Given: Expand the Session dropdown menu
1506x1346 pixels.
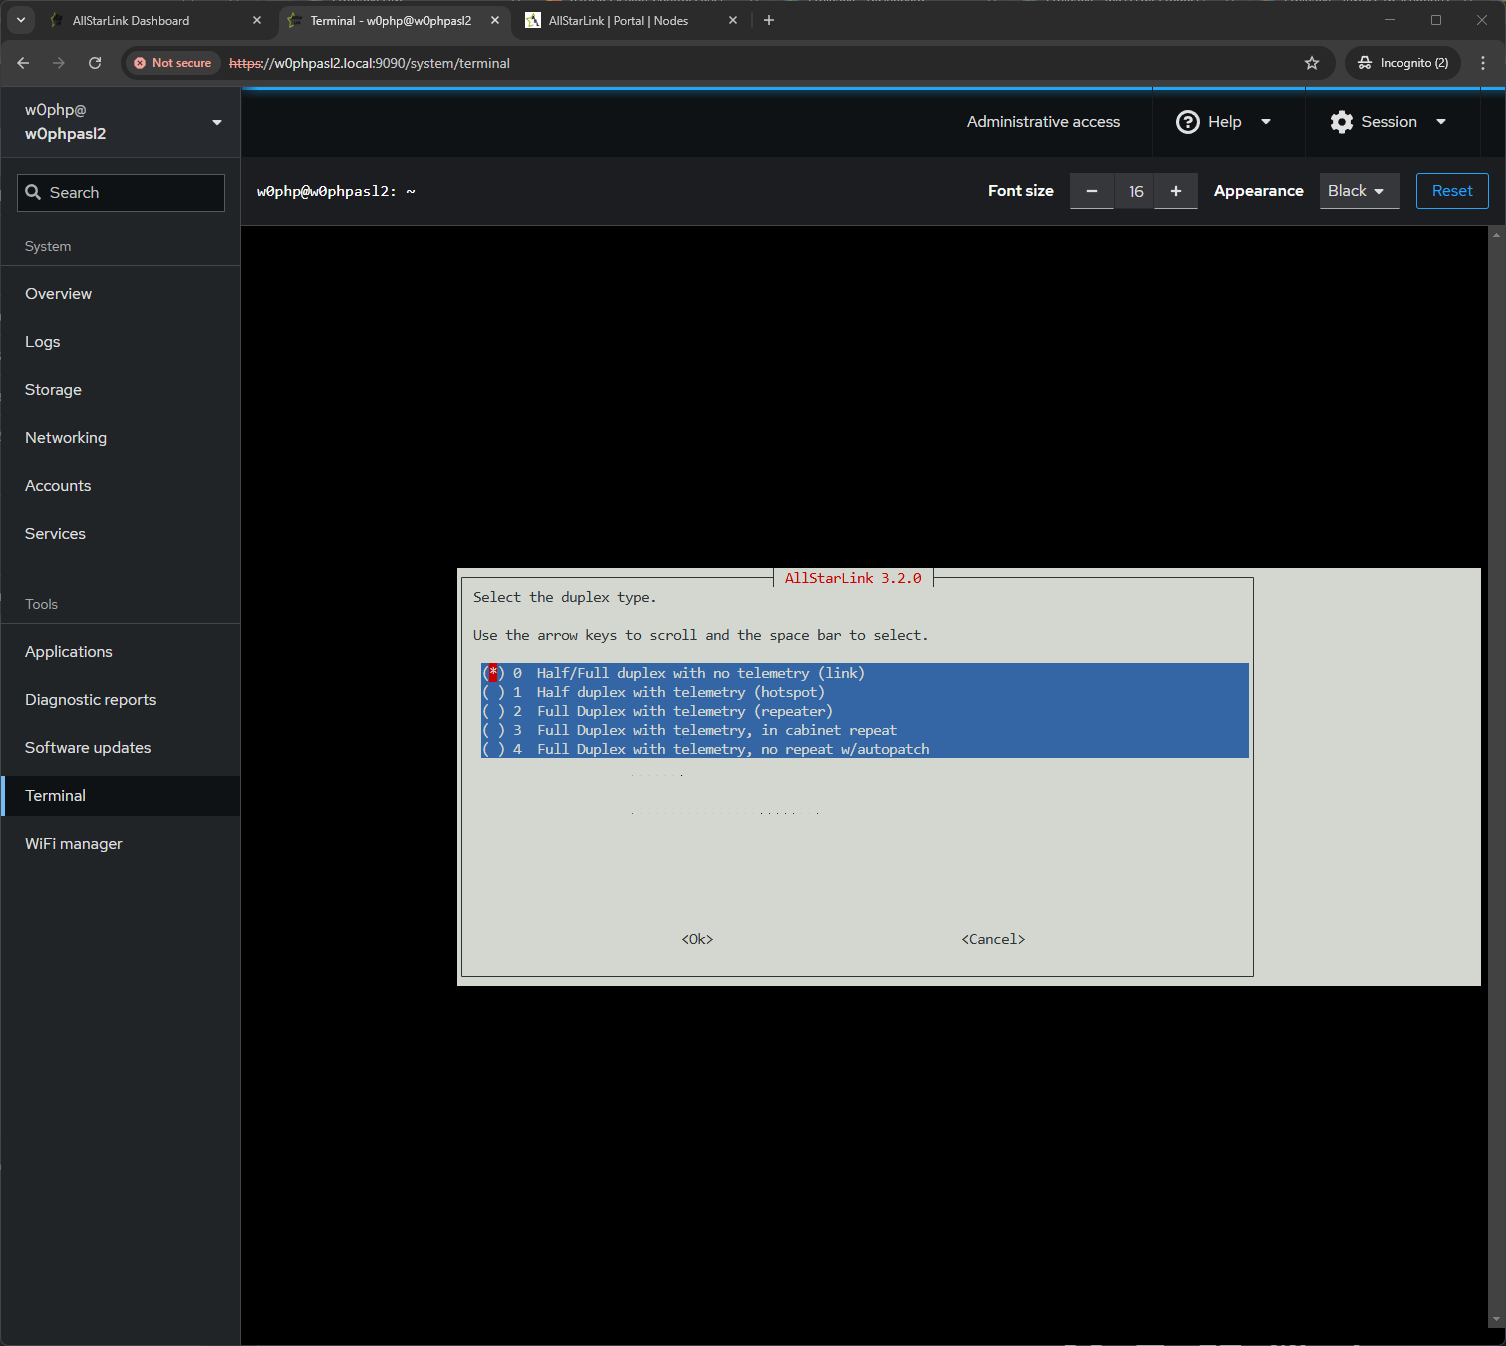Looking at the screenshot, I should (1389, 122).
